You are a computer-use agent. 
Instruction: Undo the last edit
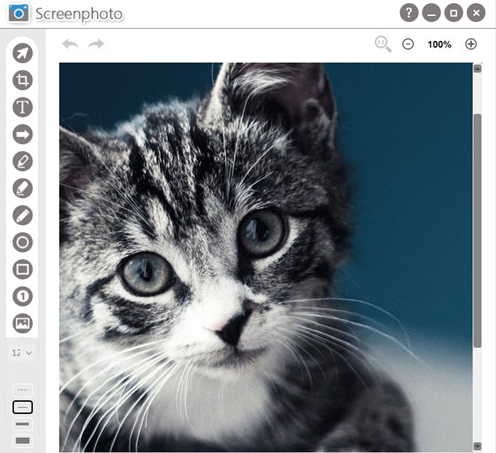tap(70, 44)
